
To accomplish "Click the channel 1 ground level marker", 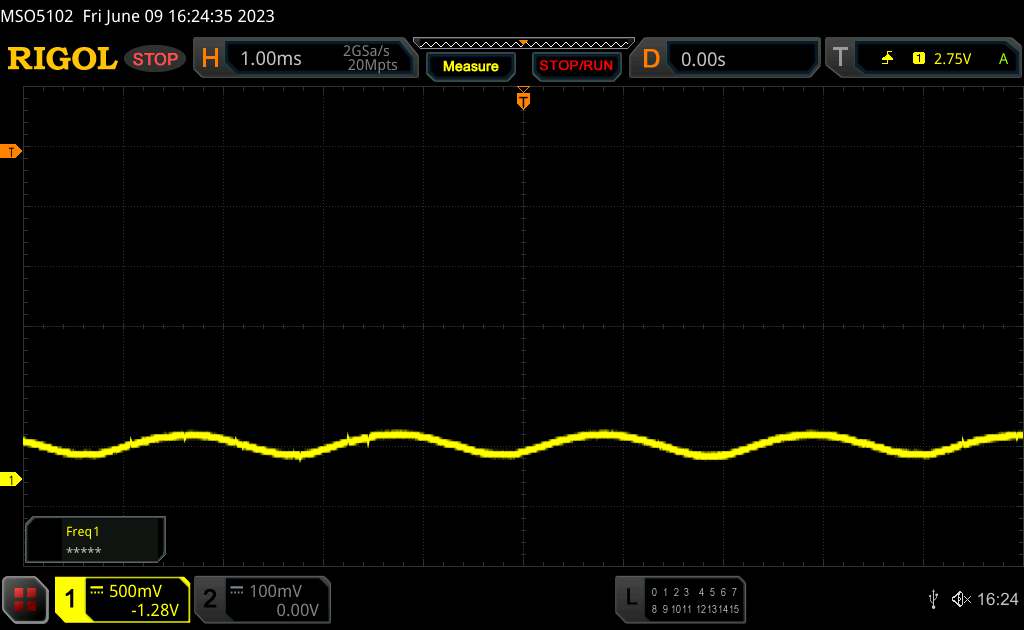I will [x=10, y=479].
